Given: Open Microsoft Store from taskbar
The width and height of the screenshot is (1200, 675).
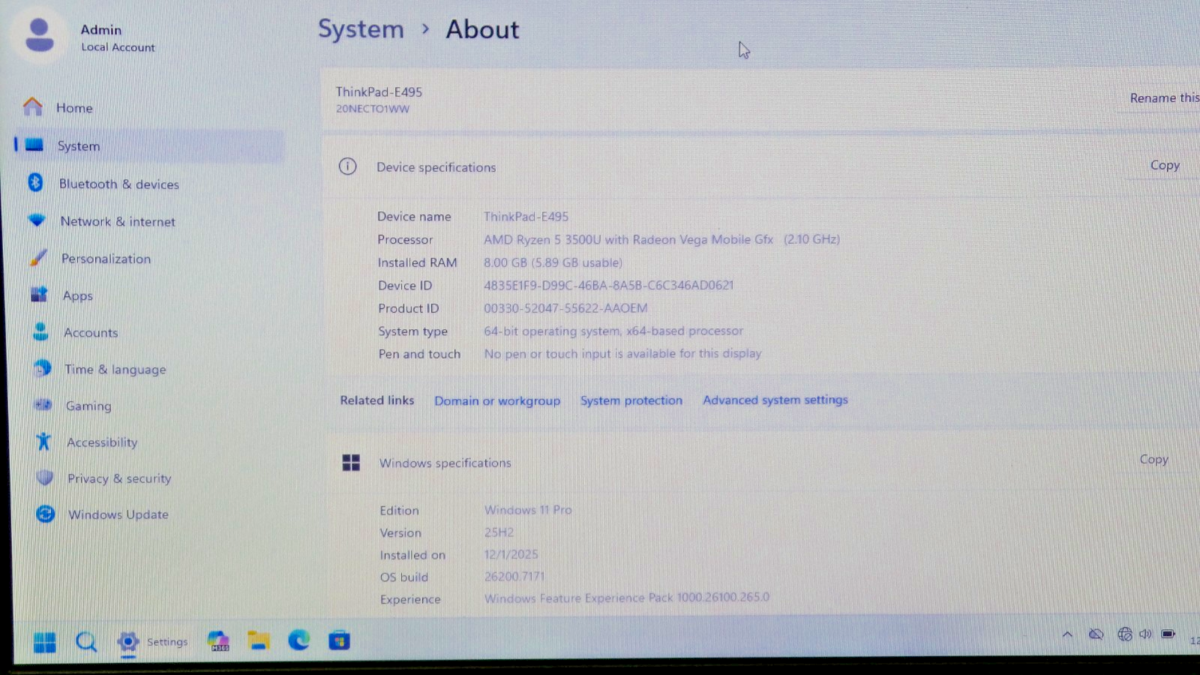Looking at the screenshot, I should [x=339, y=641].
